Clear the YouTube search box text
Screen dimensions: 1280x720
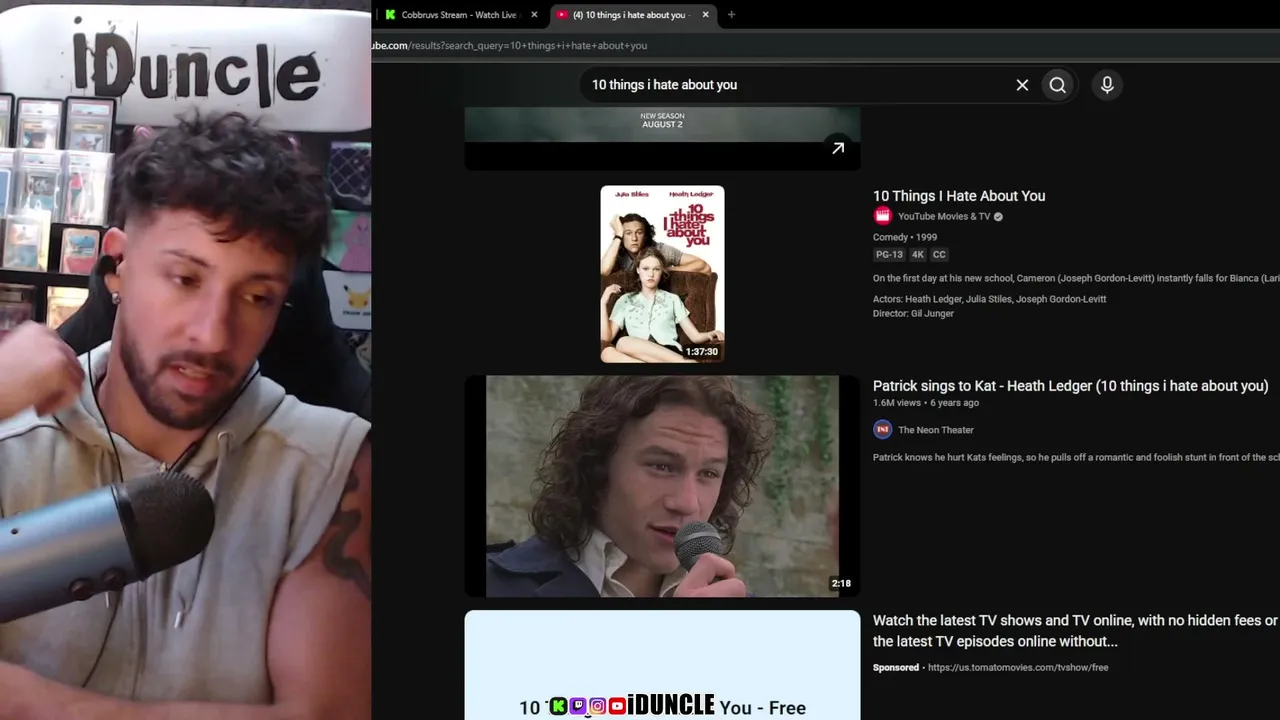1022,85
